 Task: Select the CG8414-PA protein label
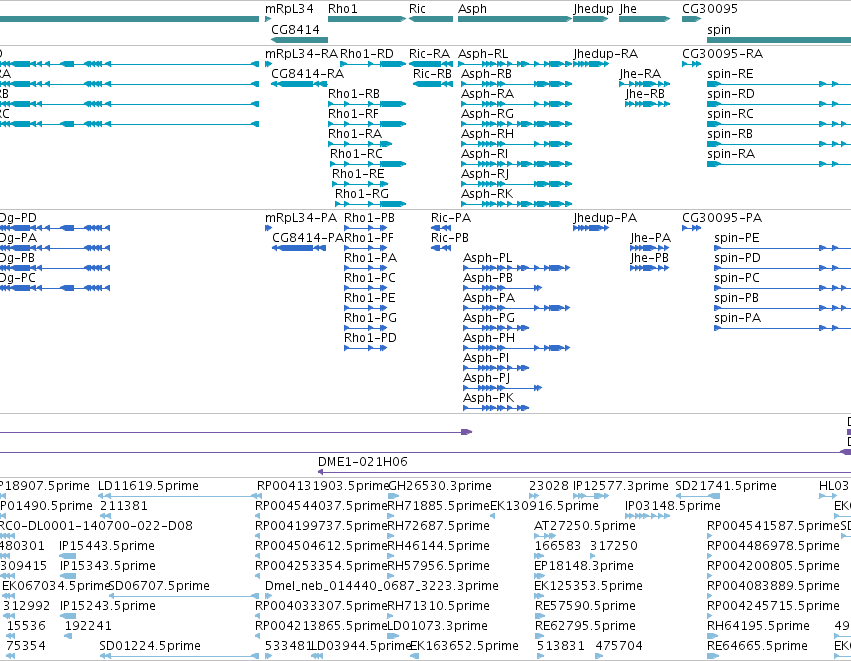(x=308, y=238)
